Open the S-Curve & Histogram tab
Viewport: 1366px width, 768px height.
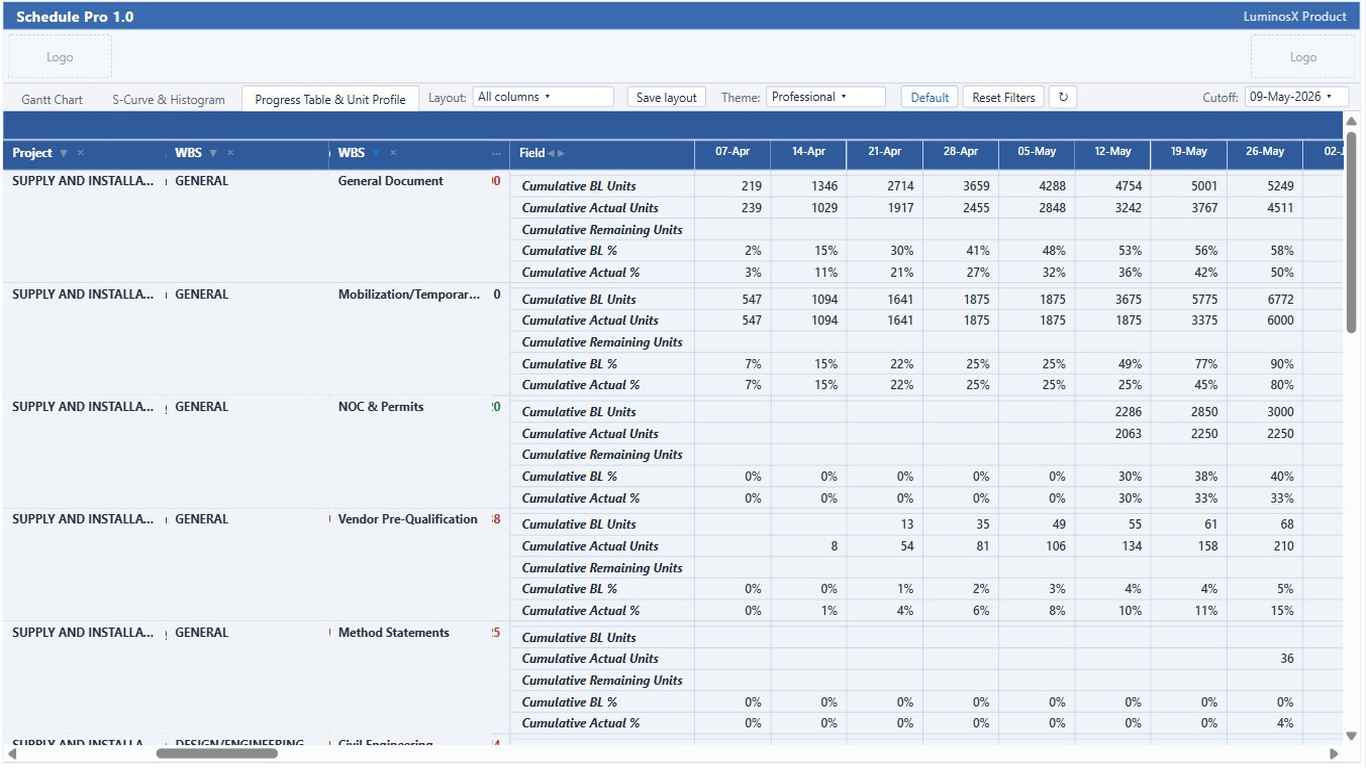[169, 99]
